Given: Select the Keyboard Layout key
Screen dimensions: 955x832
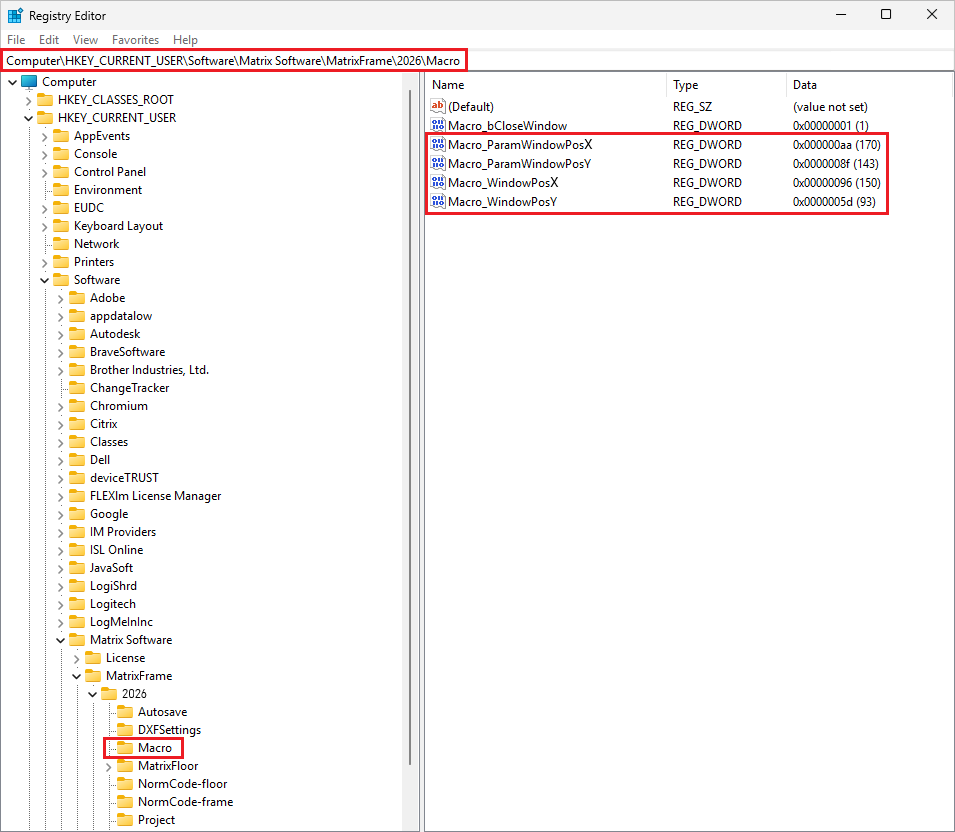Looking at the screenshot, I should point(119,226).
